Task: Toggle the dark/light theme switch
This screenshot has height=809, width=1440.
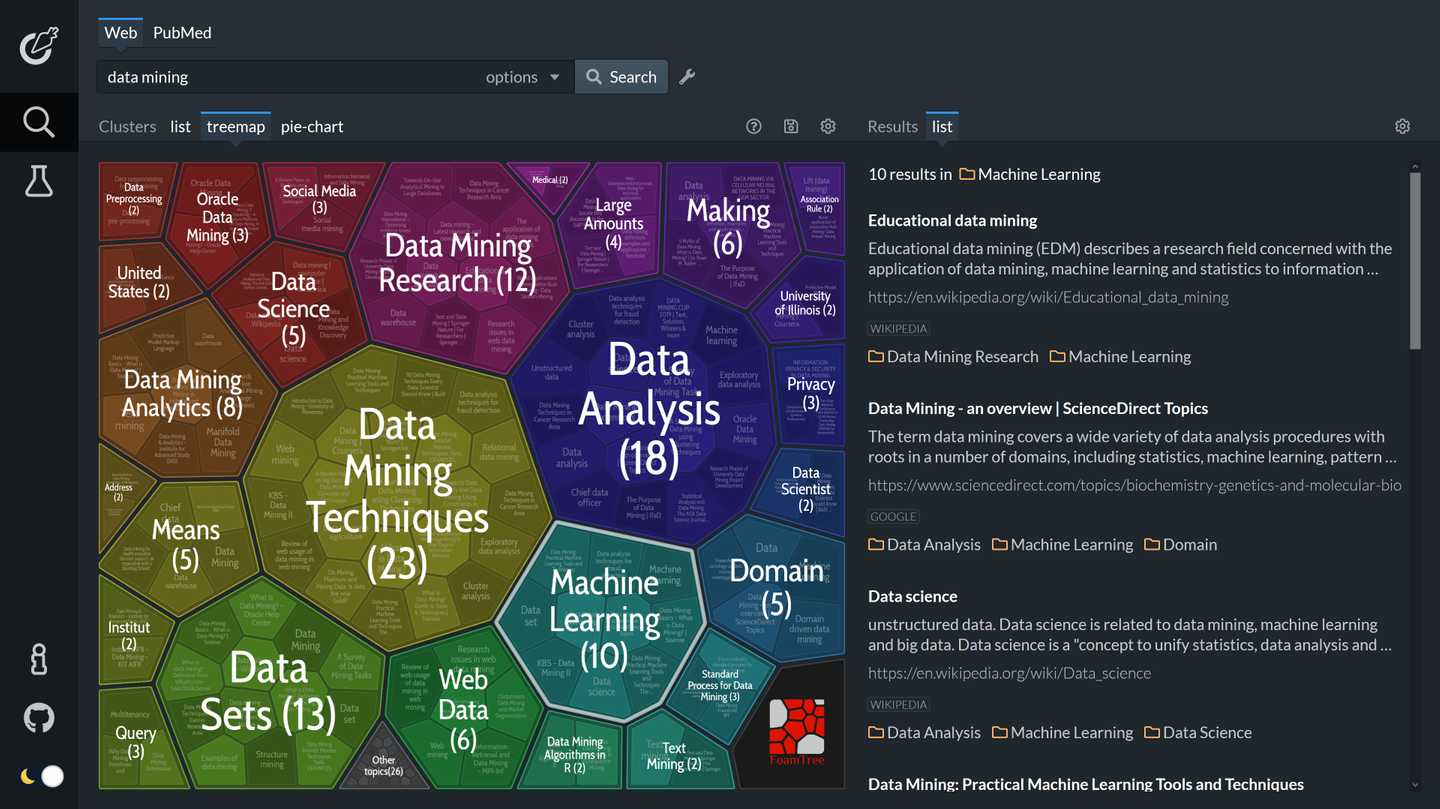Action: point(41,776)
